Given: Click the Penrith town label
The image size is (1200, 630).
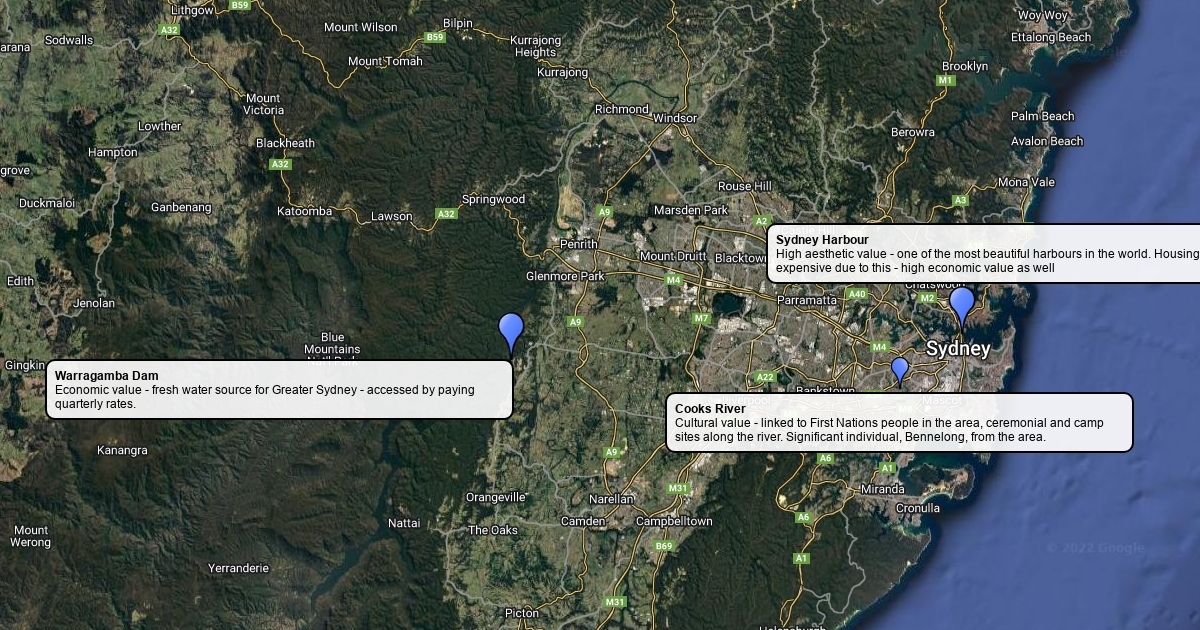Looking at the screenshot, I should click(578, 244).
